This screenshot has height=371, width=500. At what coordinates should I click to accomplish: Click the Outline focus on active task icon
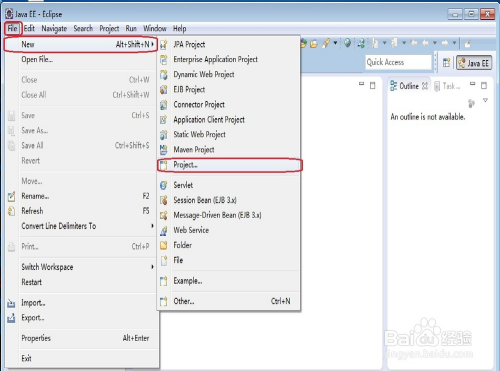[471, 103]
